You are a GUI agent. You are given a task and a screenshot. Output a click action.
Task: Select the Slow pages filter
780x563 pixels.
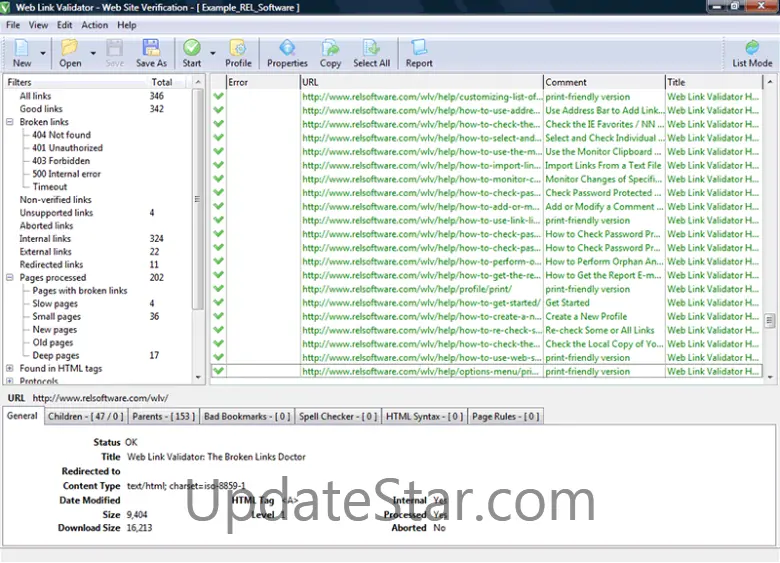pyautogui.click(x=55, y=303)
